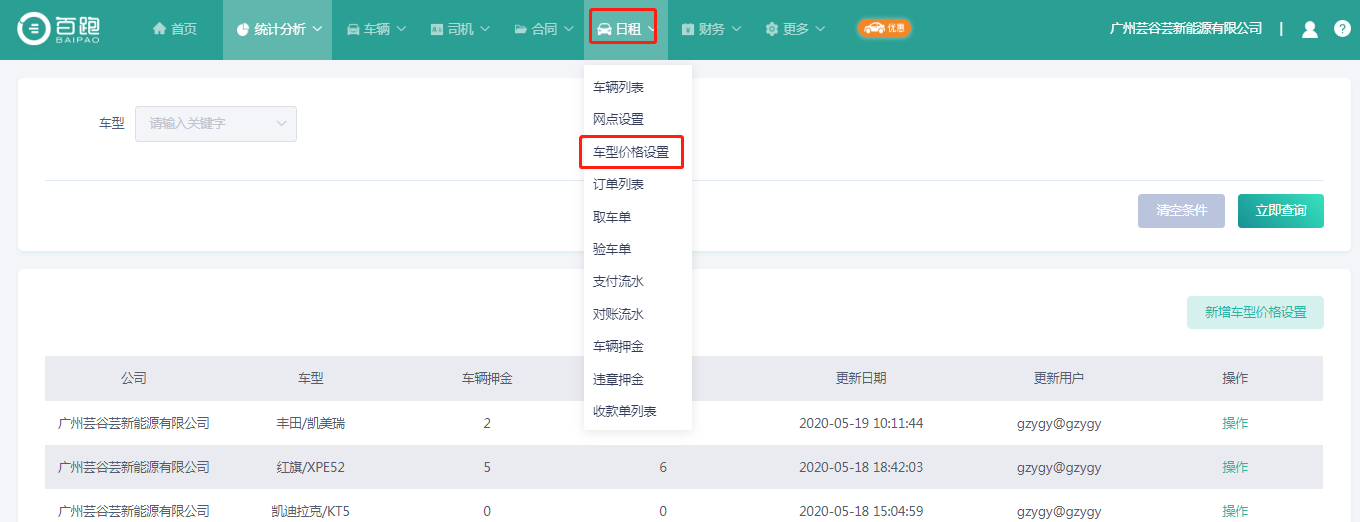The width and height of the screenshot is (1360, 522).
Task: Click 新增车型价格设置 button
Action: (x=1255, y=312)
